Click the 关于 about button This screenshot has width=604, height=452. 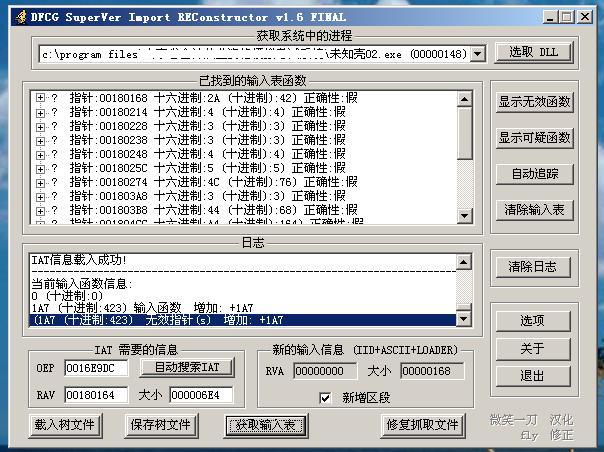click(x=532, y=349)
